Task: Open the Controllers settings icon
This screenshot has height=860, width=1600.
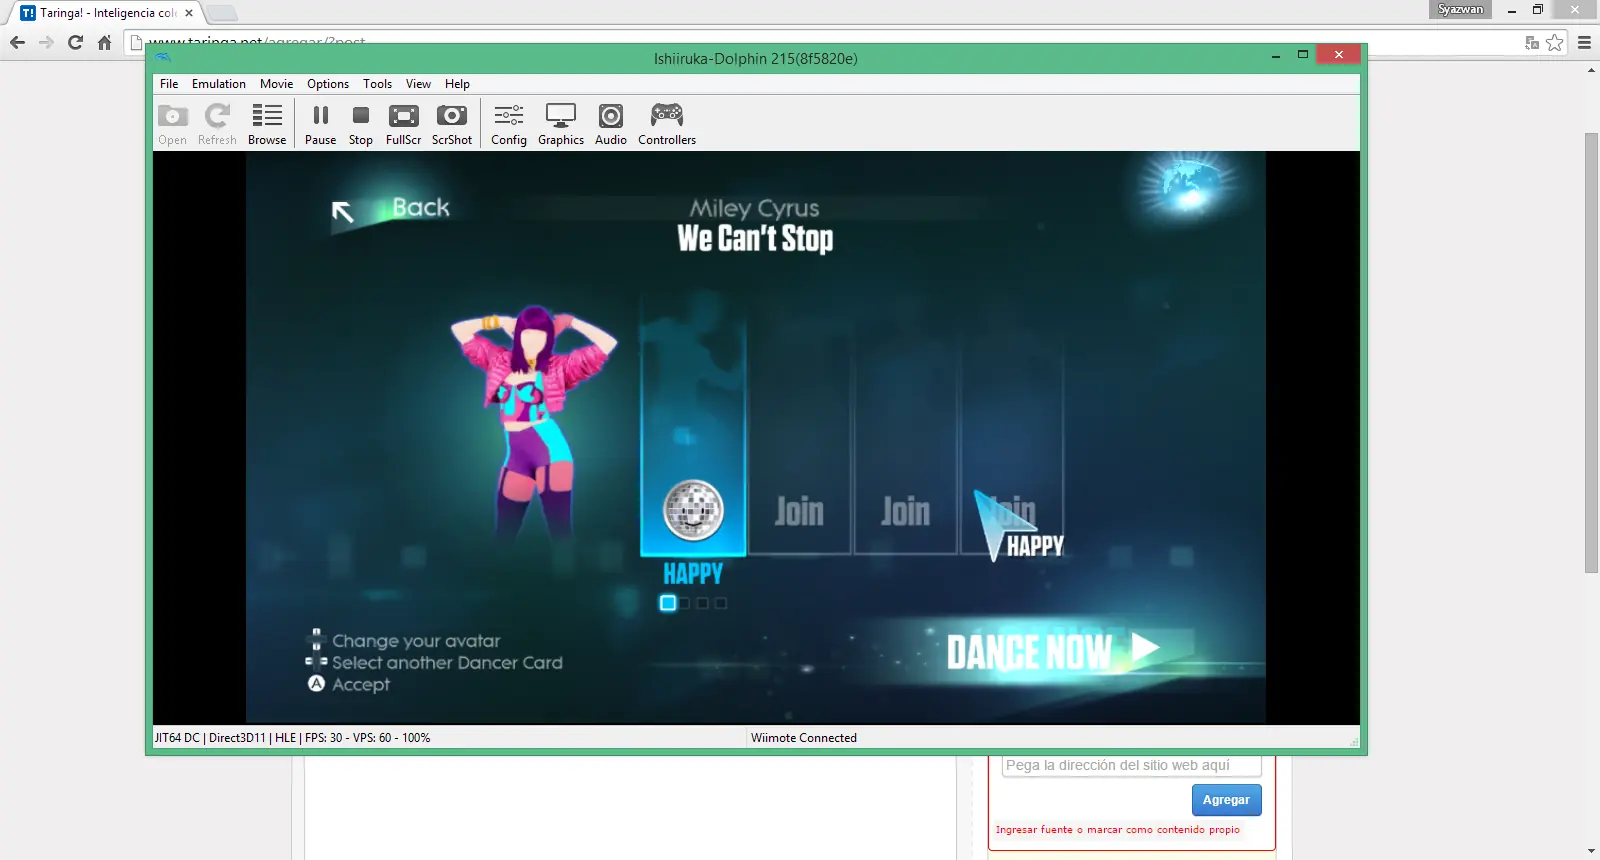Action: [x=667, y=125]
